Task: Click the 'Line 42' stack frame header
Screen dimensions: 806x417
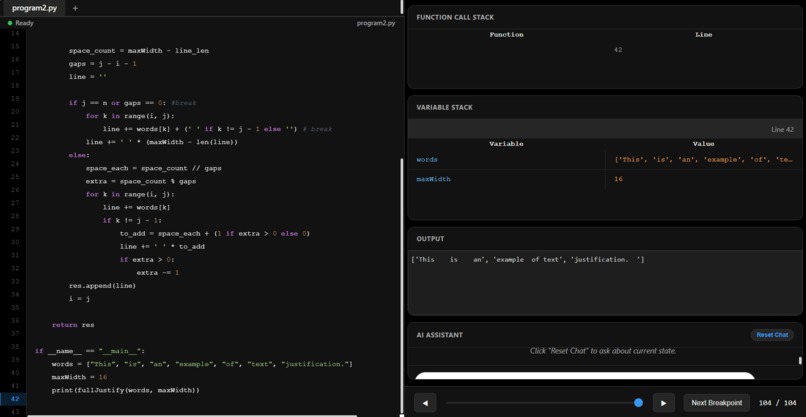Action: [x=605, y=129]
